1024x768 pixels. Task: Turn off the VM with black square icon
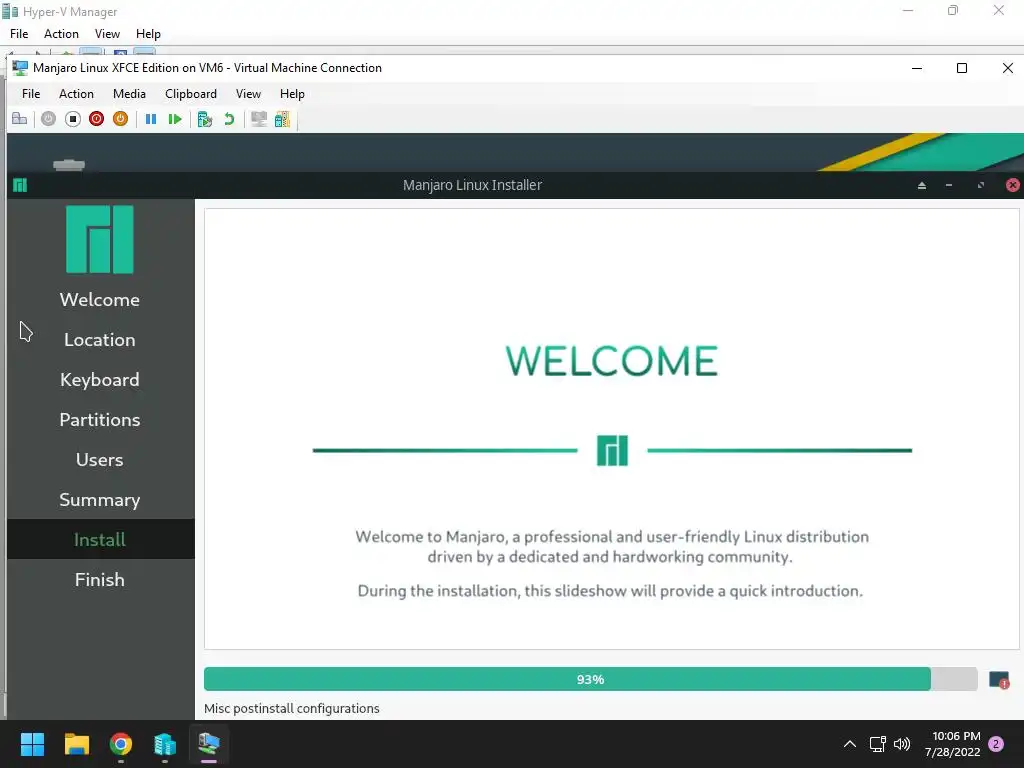point(72,119)
